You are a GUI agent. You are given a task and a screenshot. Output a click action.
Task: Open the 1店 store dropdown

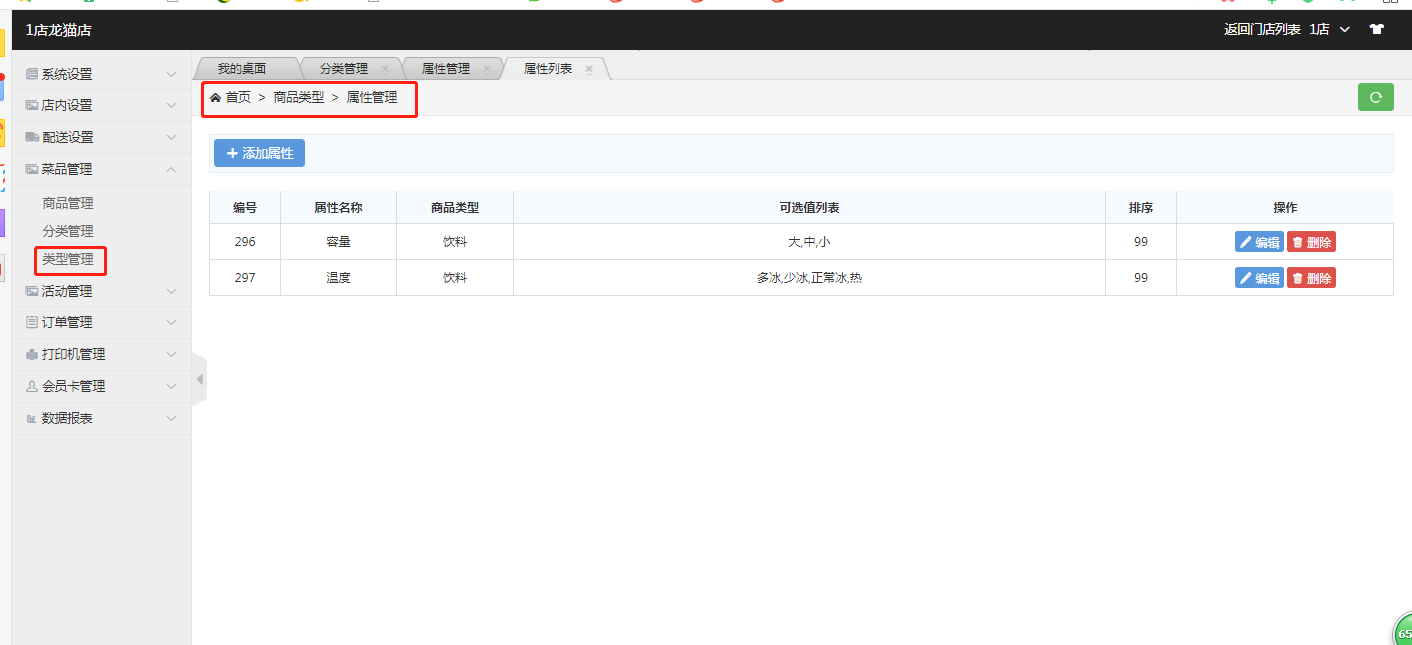point(1329,30)
